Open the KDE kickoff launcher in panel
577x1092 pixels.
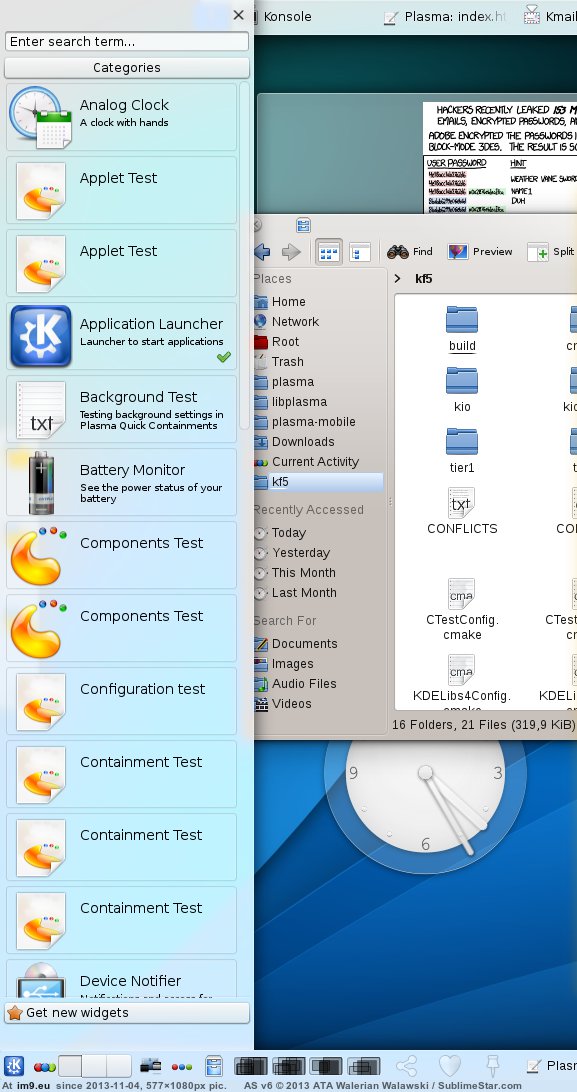[x=14, y=1066]
